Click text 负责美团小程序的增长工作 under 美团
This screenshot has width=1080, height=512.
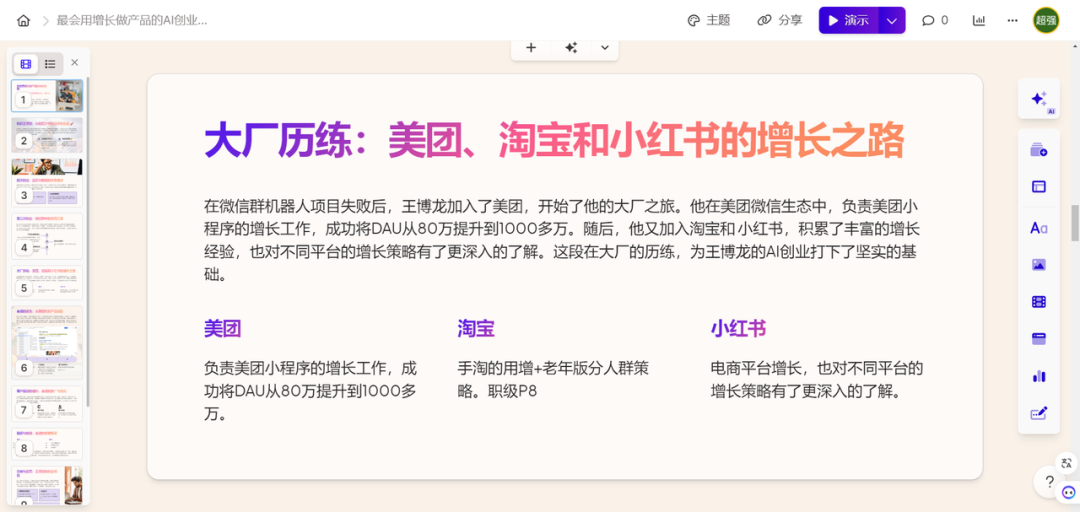click(310, 391)
